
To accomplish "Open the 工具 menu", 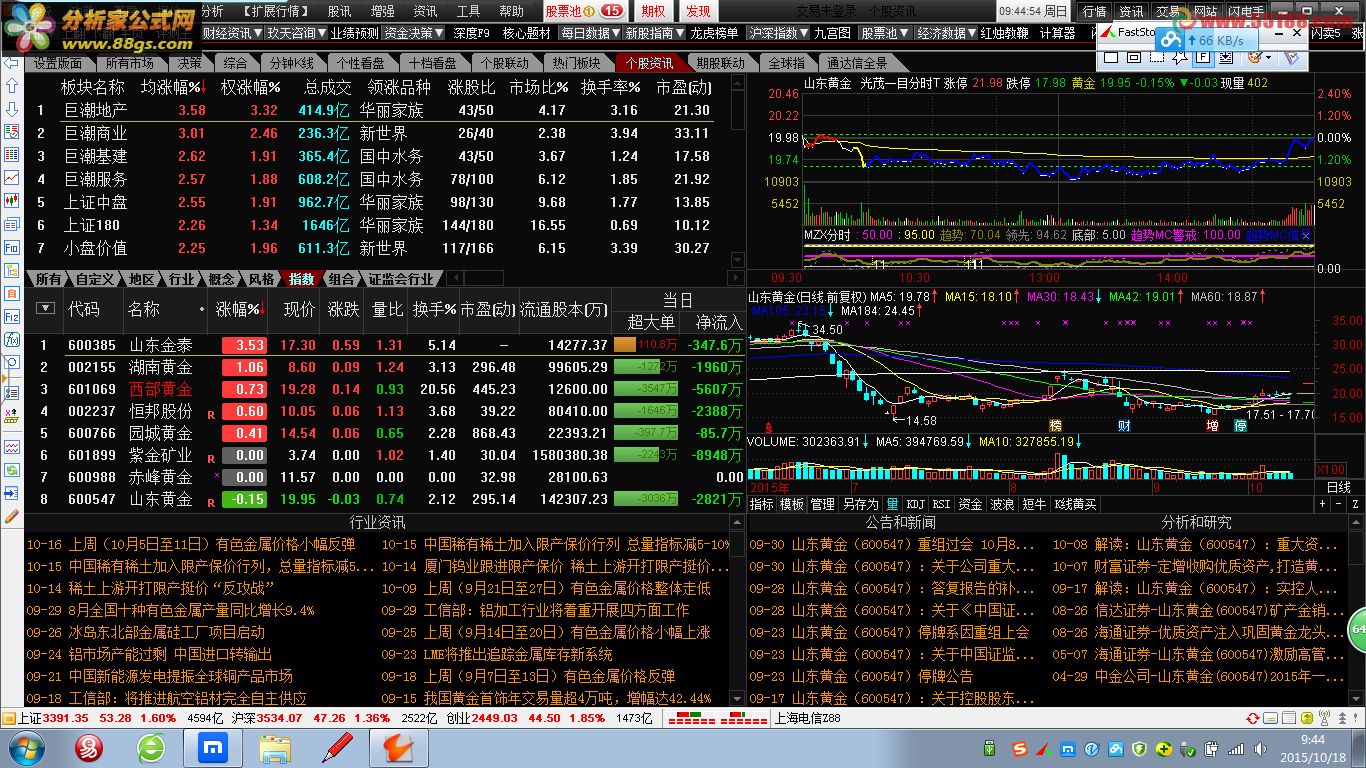I will coord(468,11).
